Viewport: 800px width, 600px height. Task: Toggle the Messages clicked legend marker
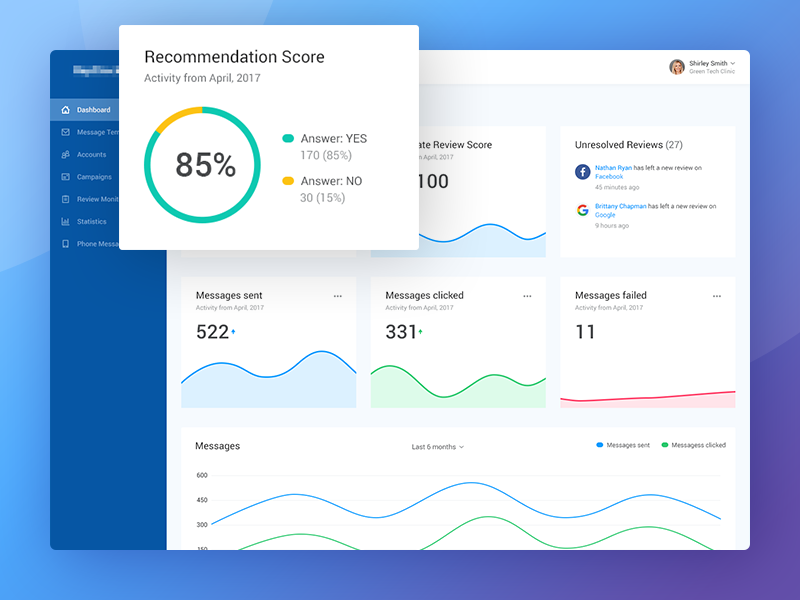coord(665,445)
